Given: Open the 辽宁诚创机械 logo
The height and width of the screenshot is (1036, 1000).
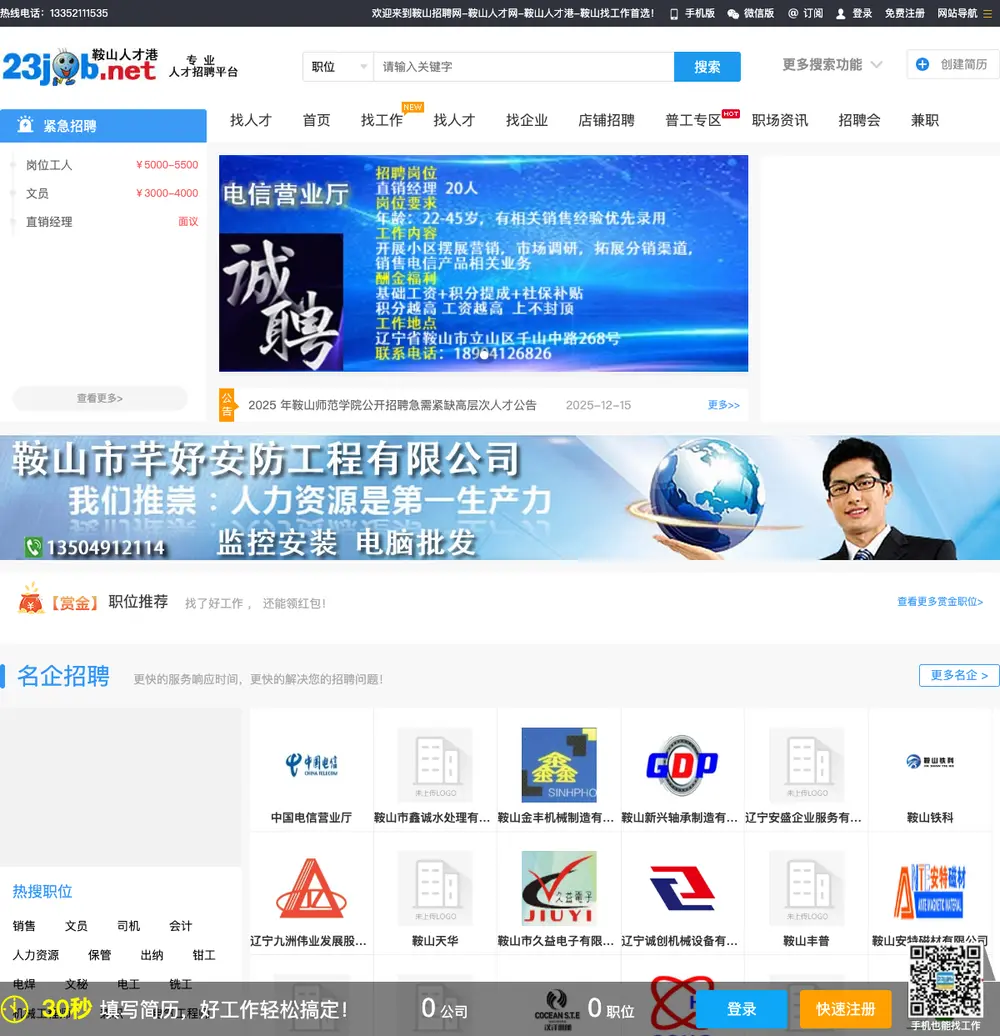Looking at the screenshot, I should click(682, 888).
